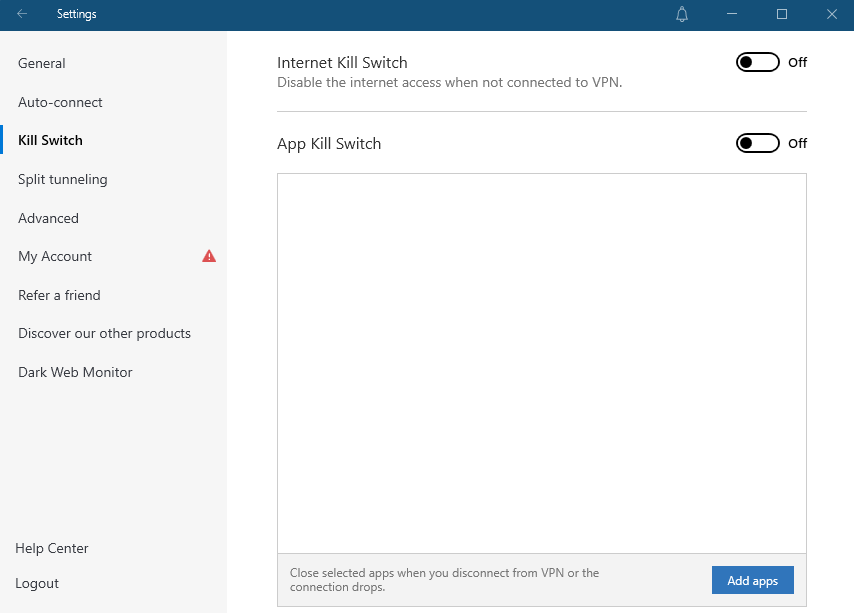Maximize the Settings window

[782, 14]
